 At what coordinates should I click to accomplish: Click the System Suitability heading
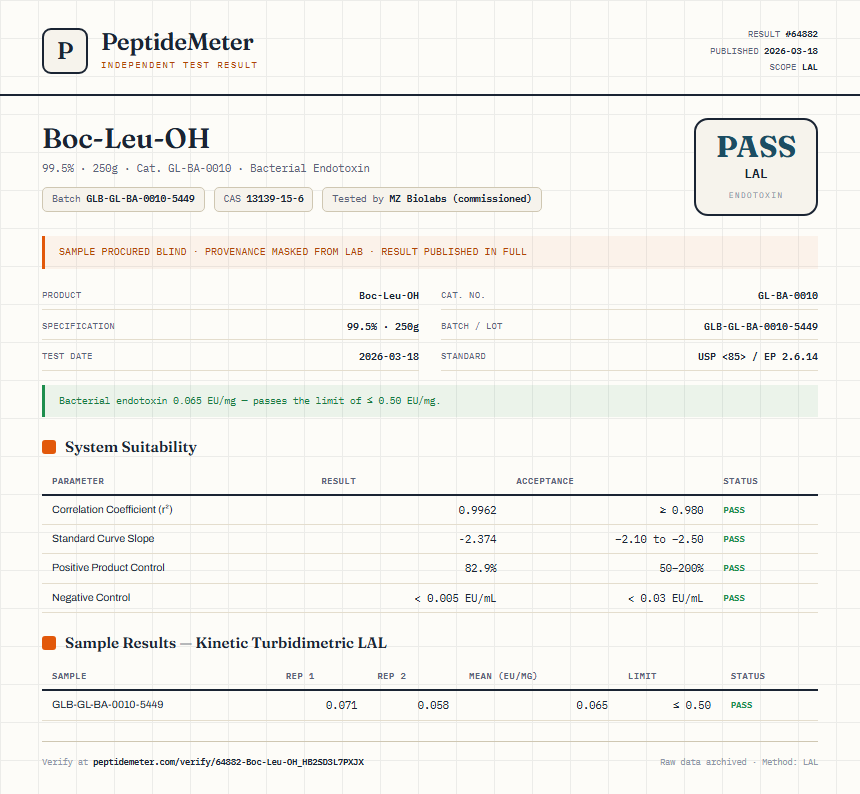(131, 447)
